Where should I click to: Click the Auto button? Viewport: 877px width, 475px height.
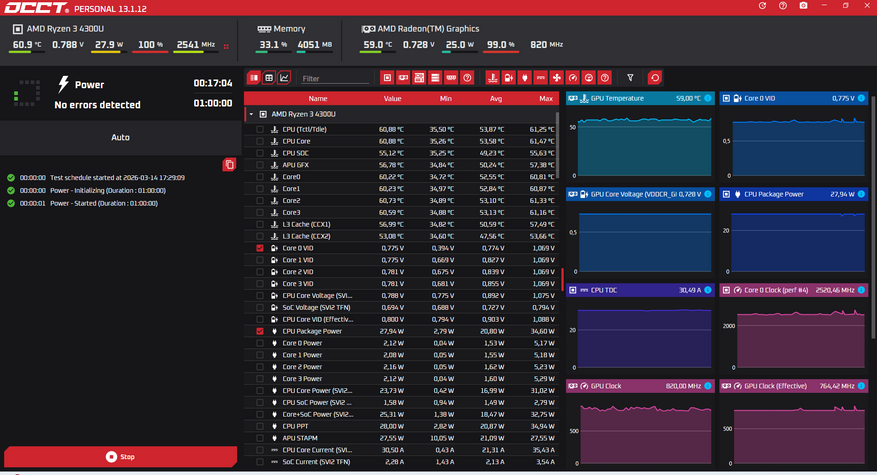pyautogui.click(x=120, y=137)
